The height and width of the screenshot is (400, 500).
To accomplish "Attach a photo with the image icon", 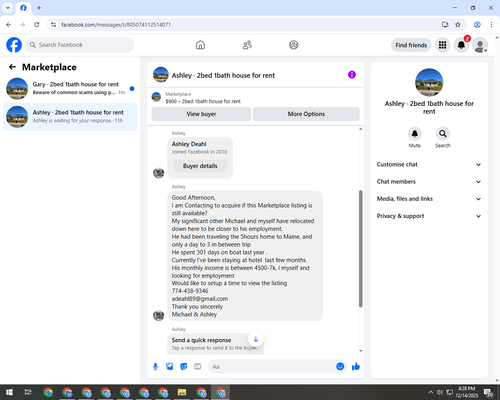I will pyautogui.click(x=170, y=367).
